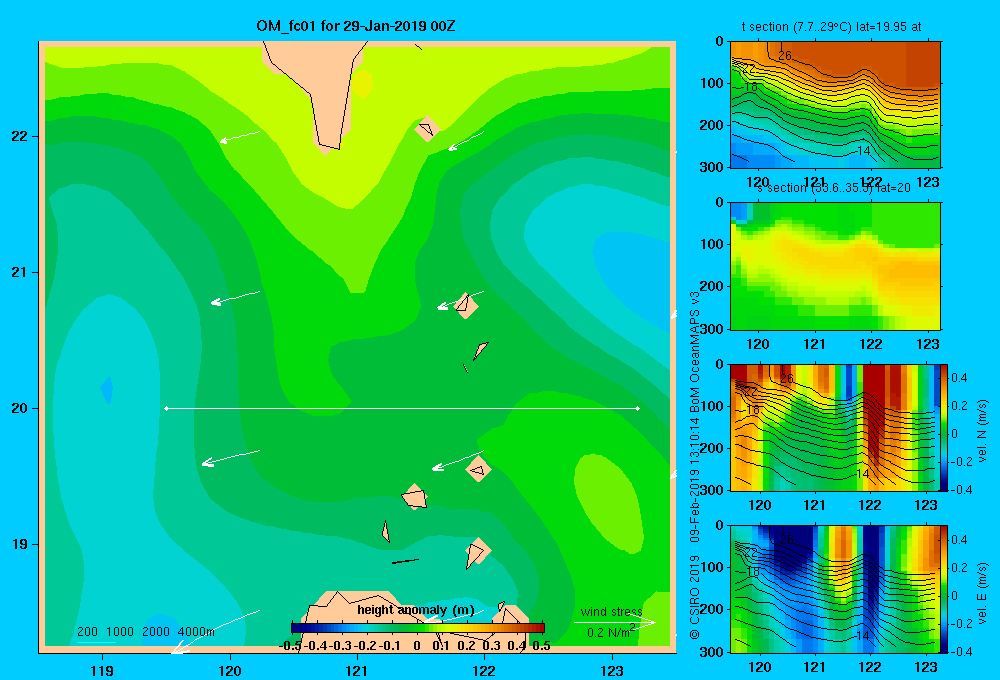Click main map latitude label 22
The height and width of the screenshot is (680, 1000).
click(x=20, y=136)
